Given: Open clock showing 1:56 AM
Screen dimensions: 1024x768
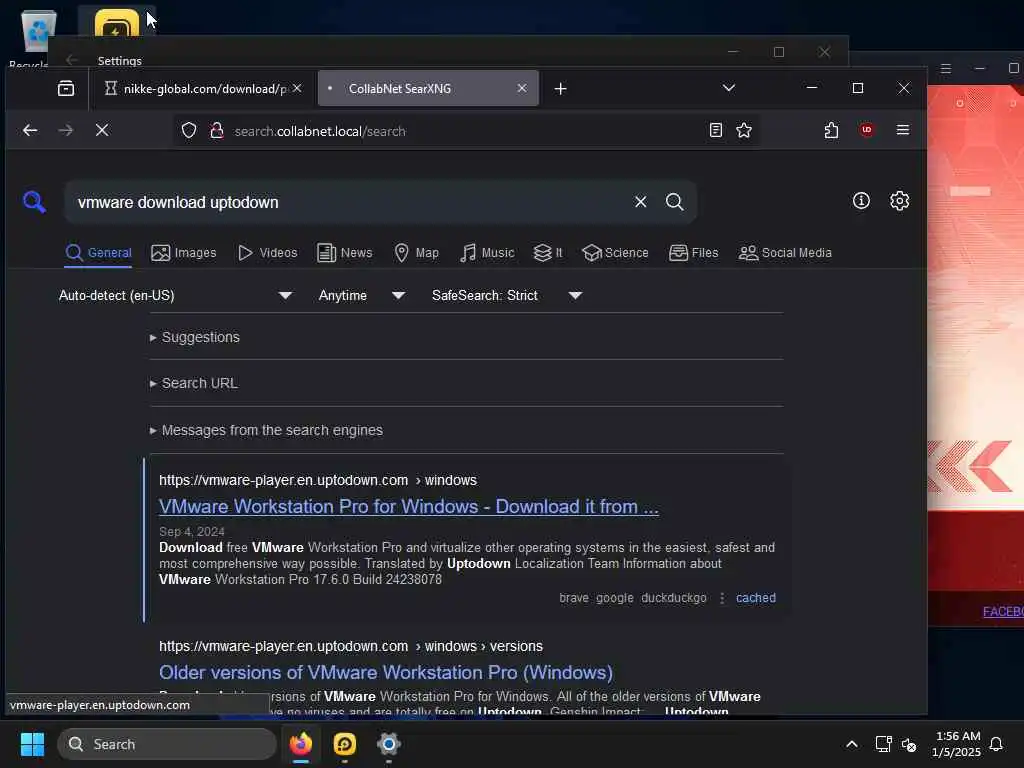Looking at the screenshot, I should coord(956,744).
